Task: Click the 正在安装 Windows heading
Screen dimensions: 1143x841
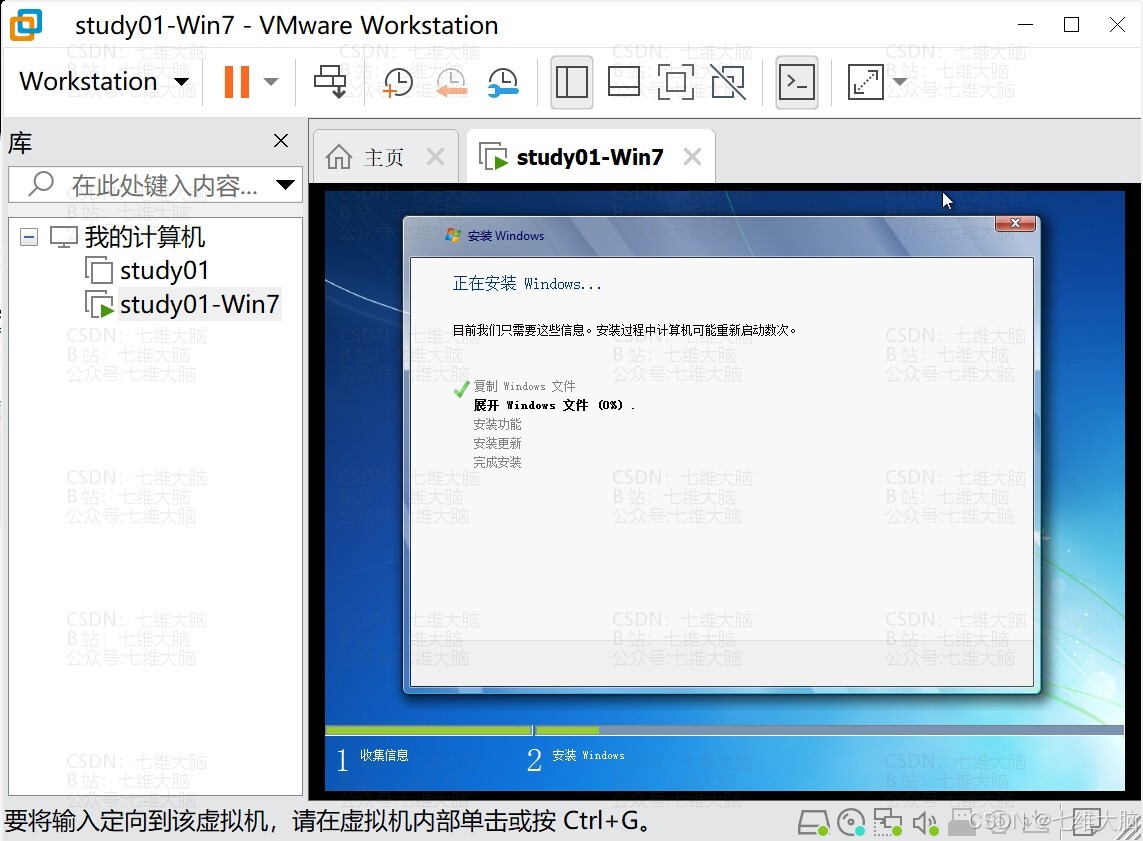Action: tap(526, 283)
